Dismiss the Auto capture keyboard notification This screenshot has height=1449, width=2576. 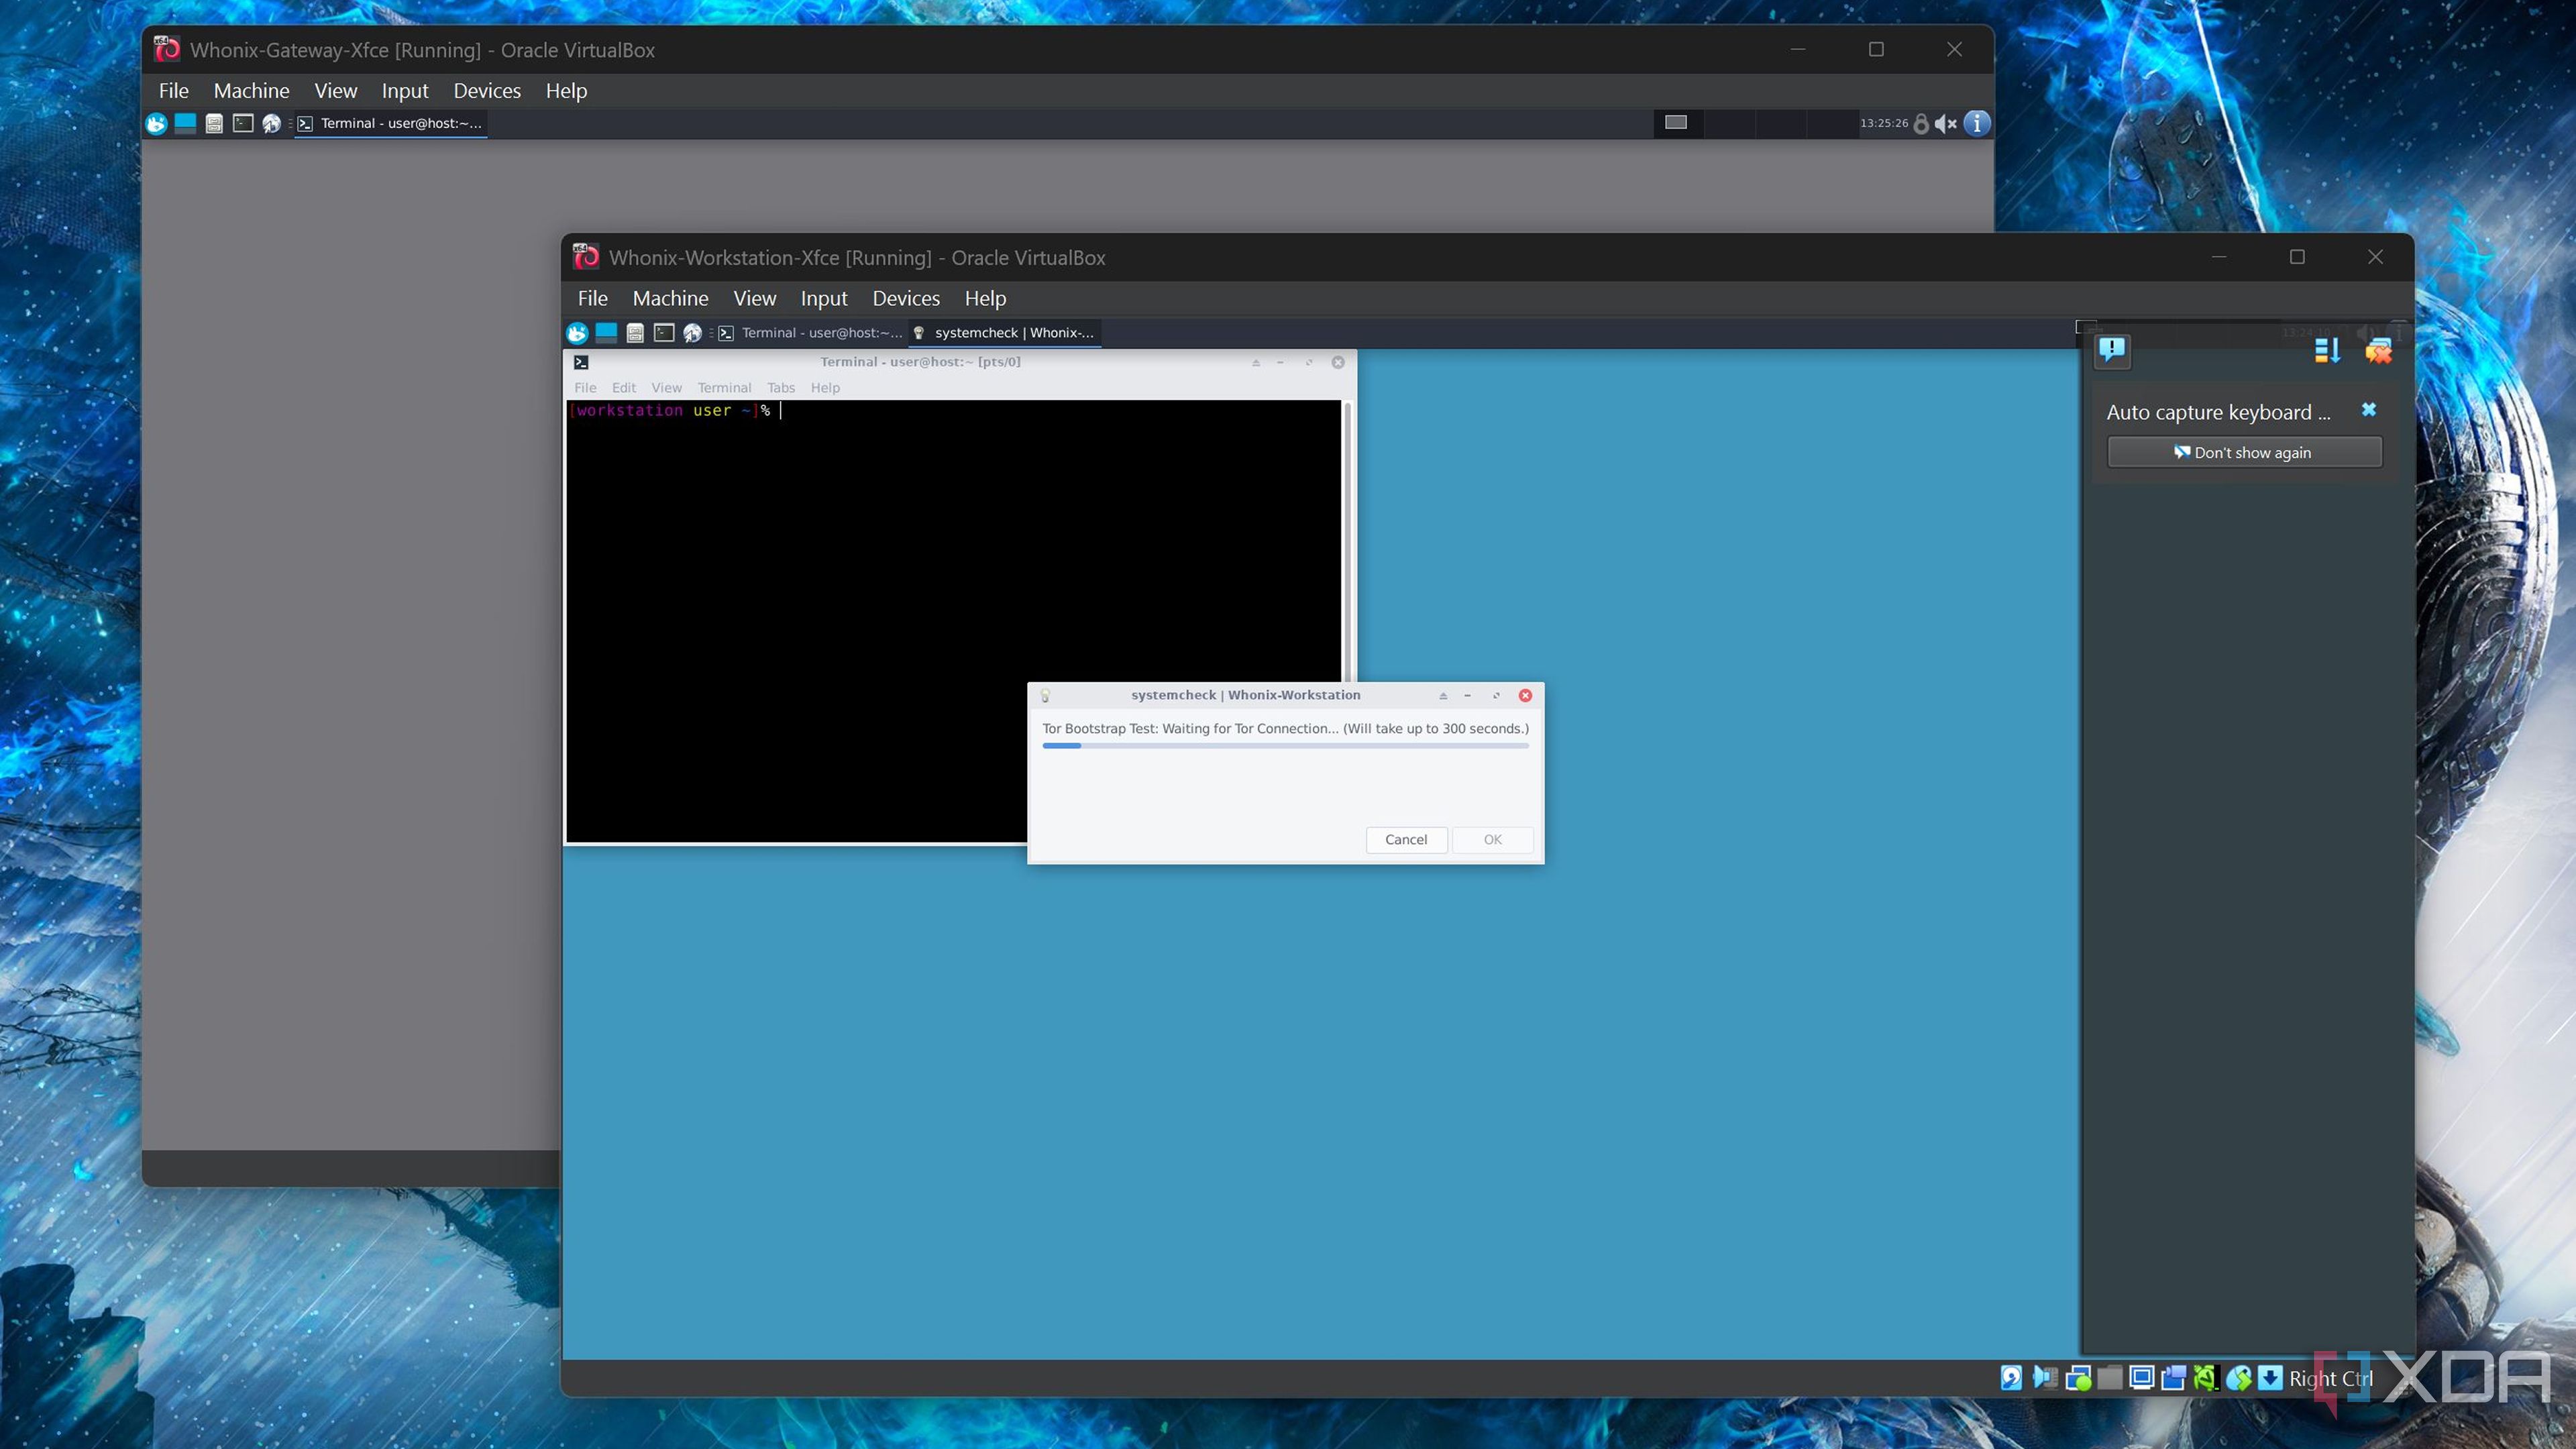coord(2369,410)
